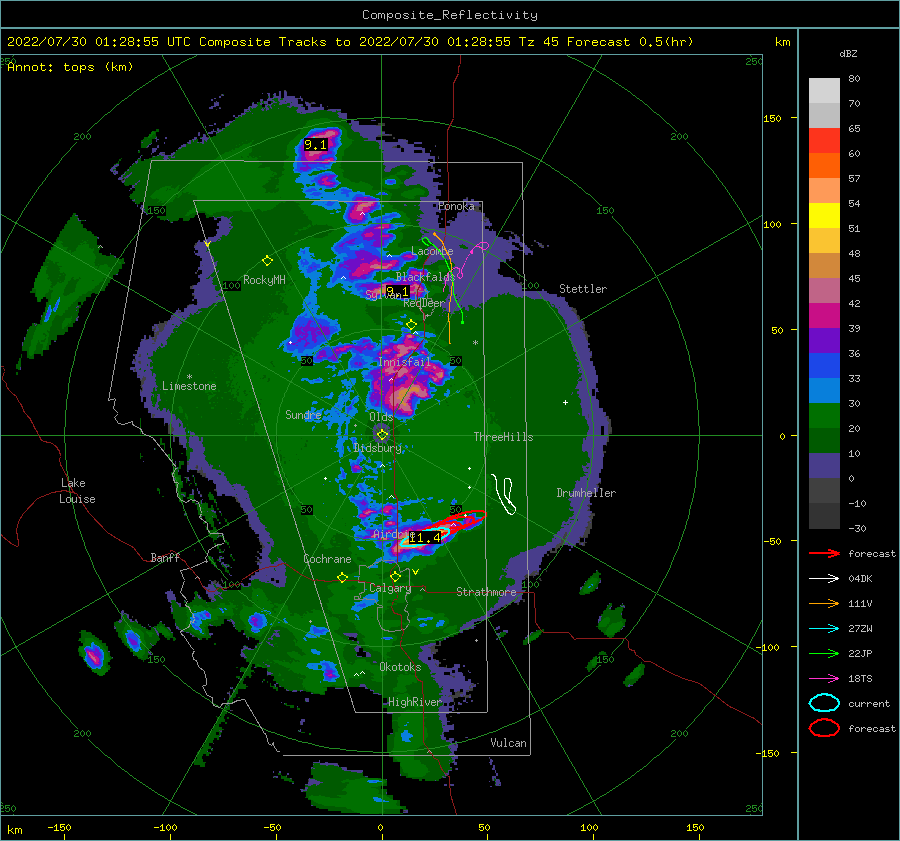Click the cyan 'current' ellipse legend symbol
Viewport: 900px width, 841px height.
(x=824, y=703)
